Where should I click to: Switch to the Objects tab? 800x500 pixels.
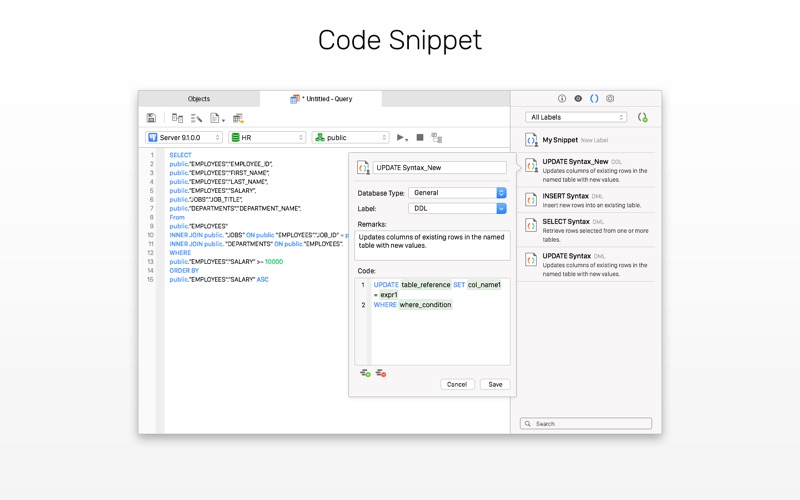pyautogui.click(x=198, y=98)
